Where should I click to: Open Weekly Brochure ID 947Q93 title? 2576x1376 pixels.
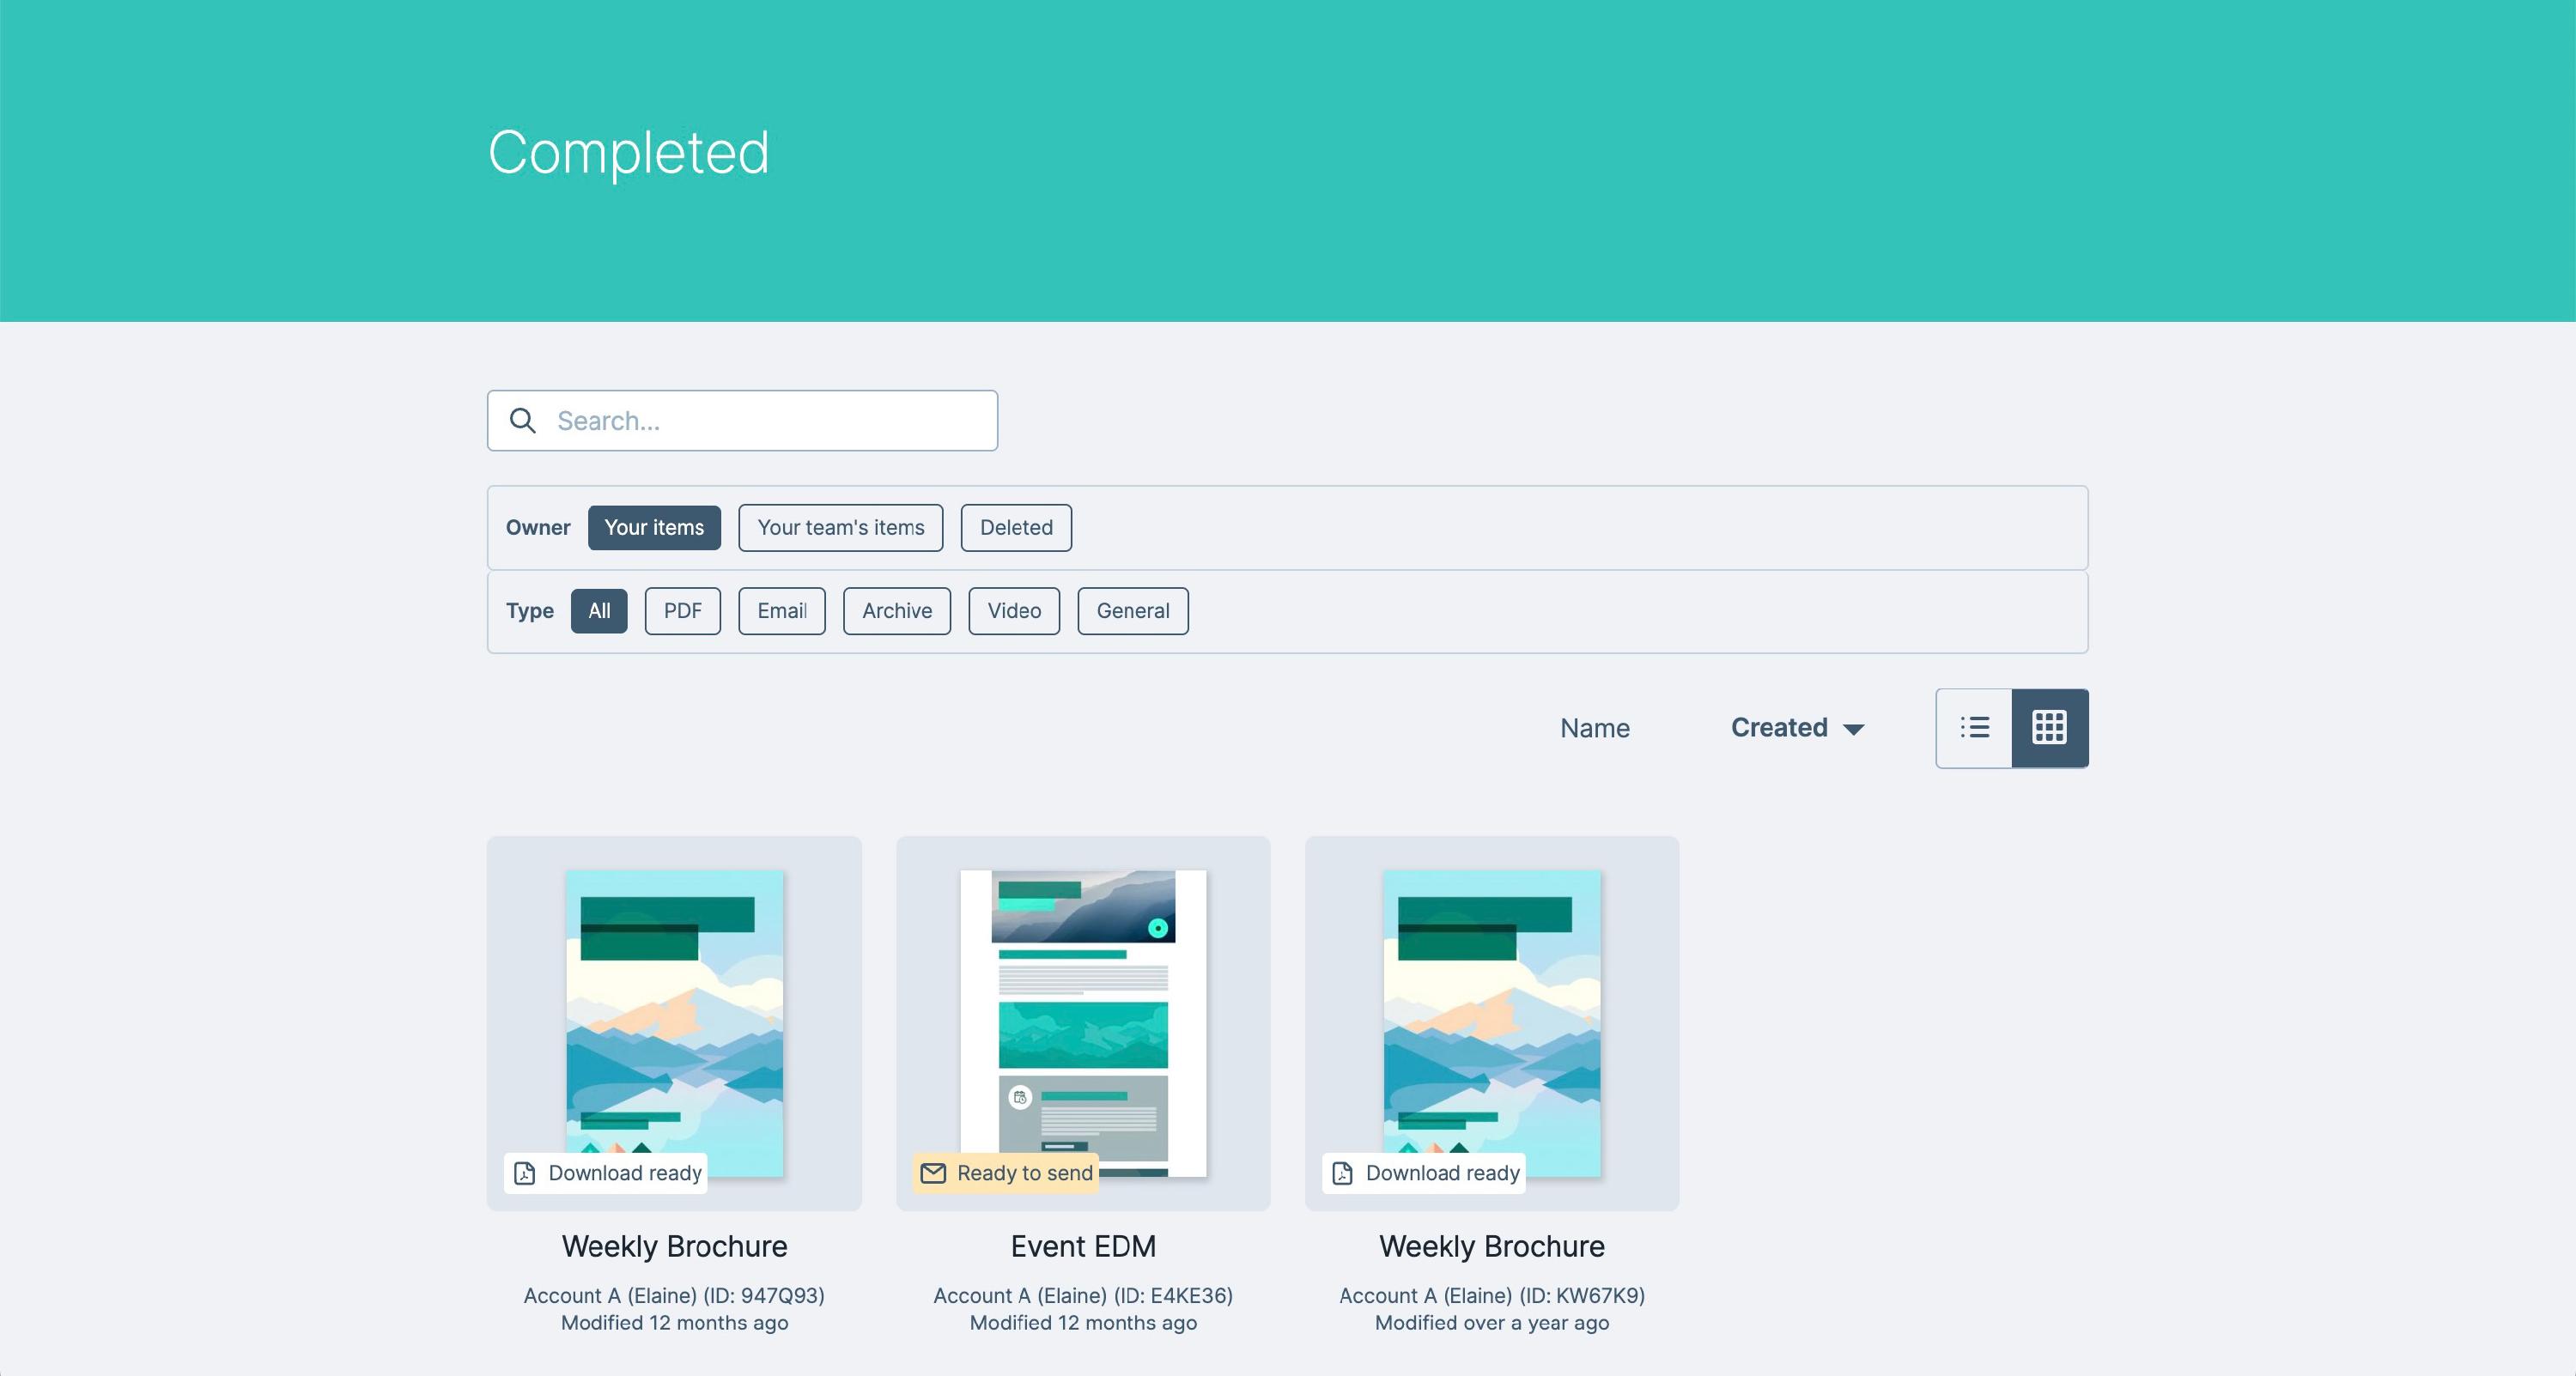674,1246
